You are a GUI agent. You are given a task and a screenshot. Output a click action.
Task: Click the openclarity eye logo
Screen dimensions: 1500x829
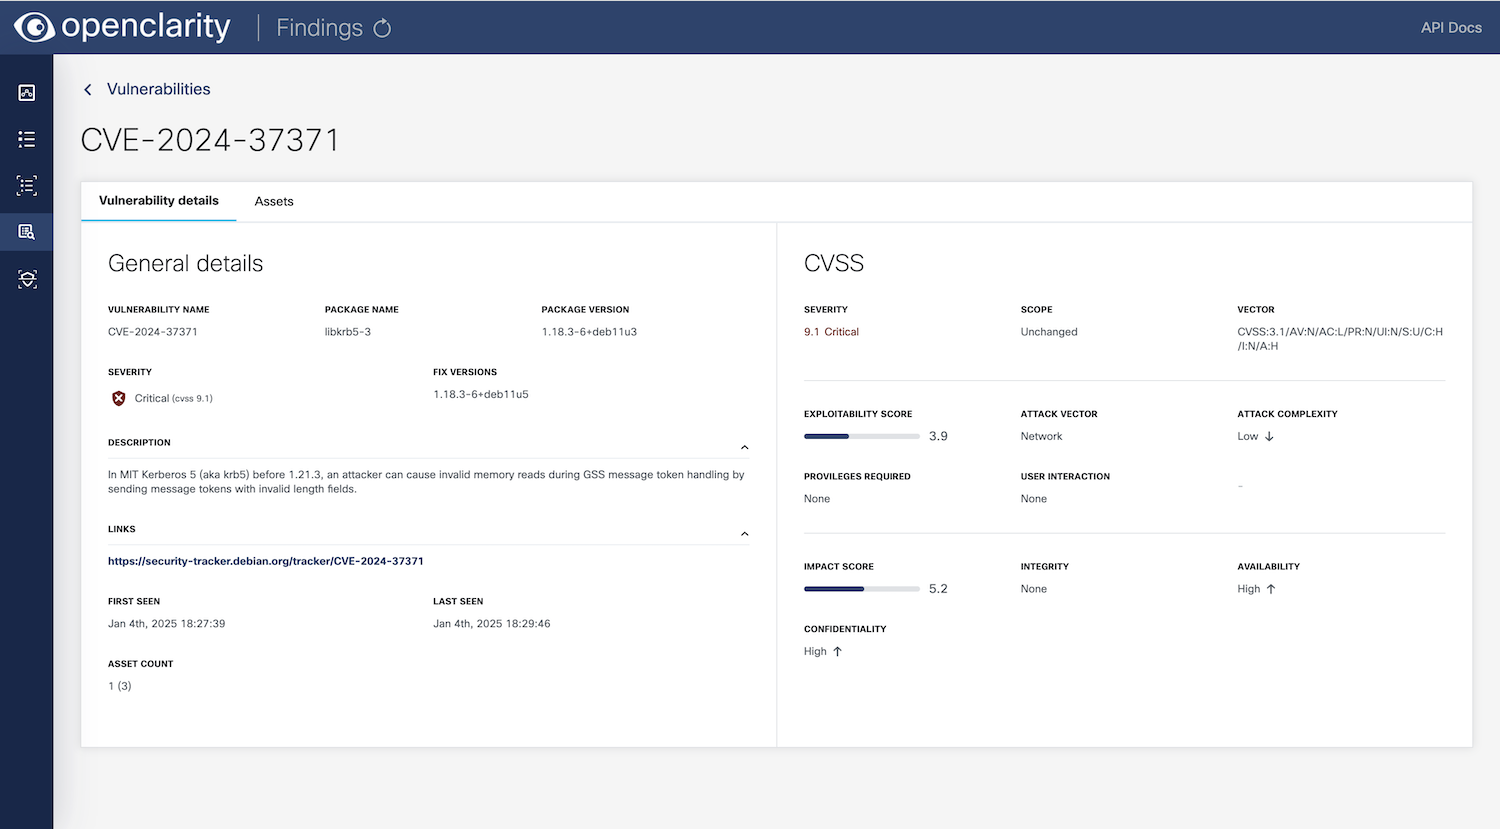coord(34,27)
